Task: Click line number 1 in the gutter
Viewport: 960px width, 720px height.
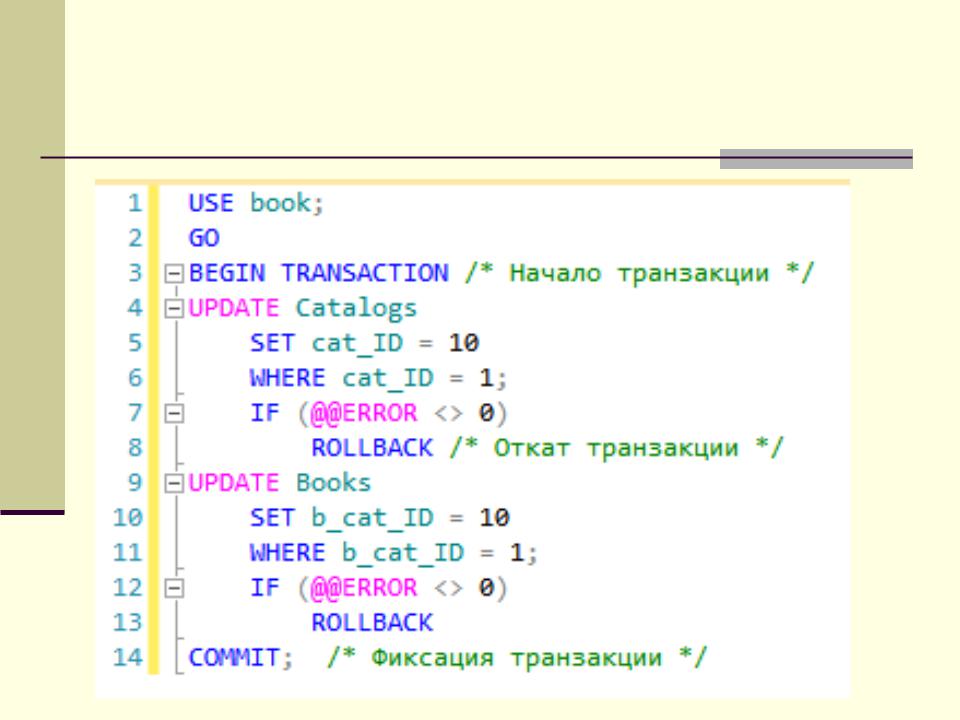Action: click(x=133, y=204)
